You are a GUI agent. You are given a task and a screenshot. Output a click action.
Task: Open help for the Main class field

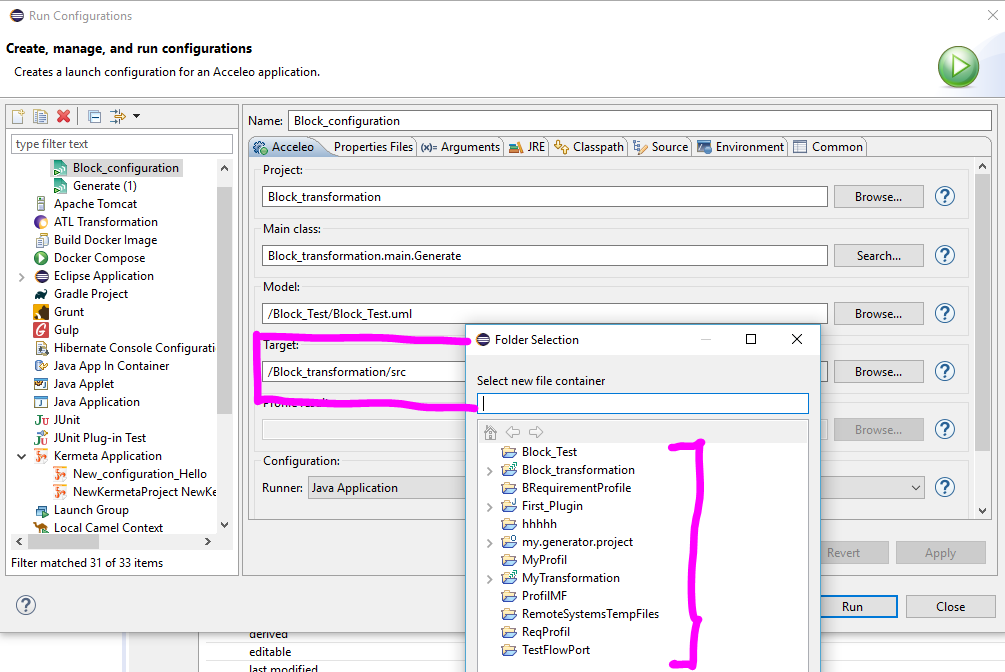coord(945,255)
